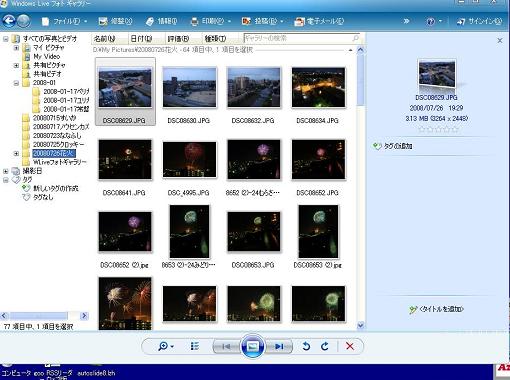This screenshot has width=510, height=380.
Task: Select My Video in the folder tree
Action: coord(46,56)
